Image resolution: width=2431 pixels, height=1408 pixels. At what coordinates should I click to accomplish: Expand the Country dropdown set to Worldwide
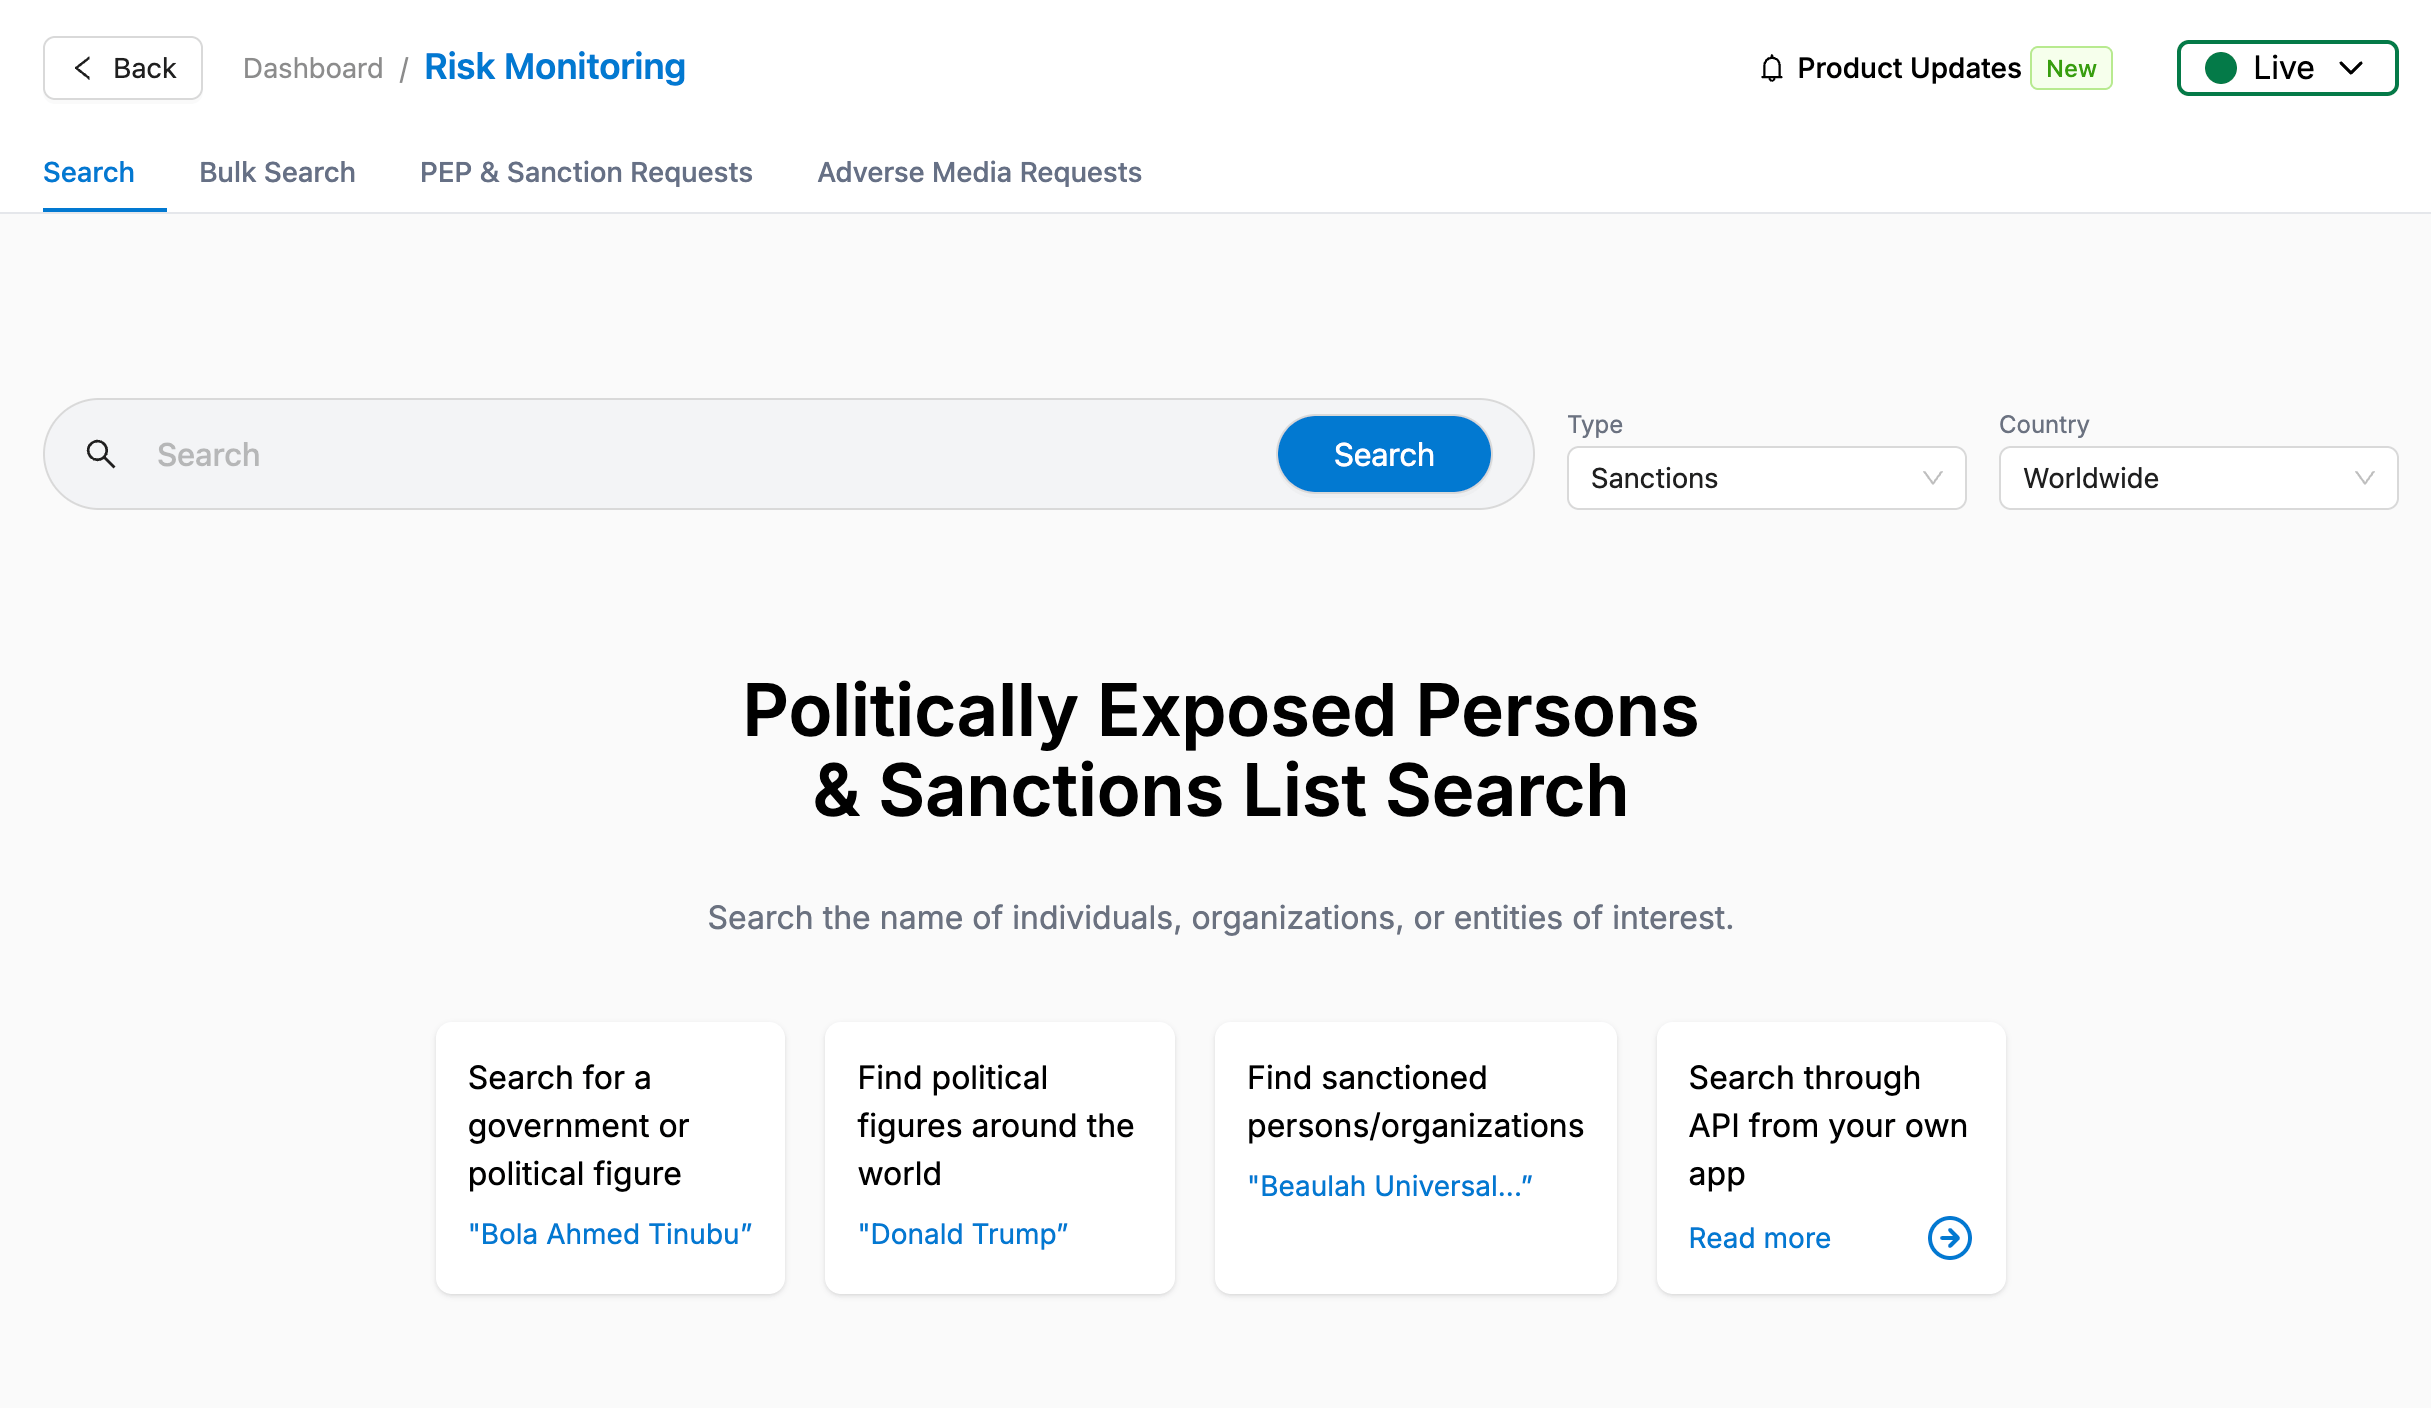click(x=2197, y=478)
